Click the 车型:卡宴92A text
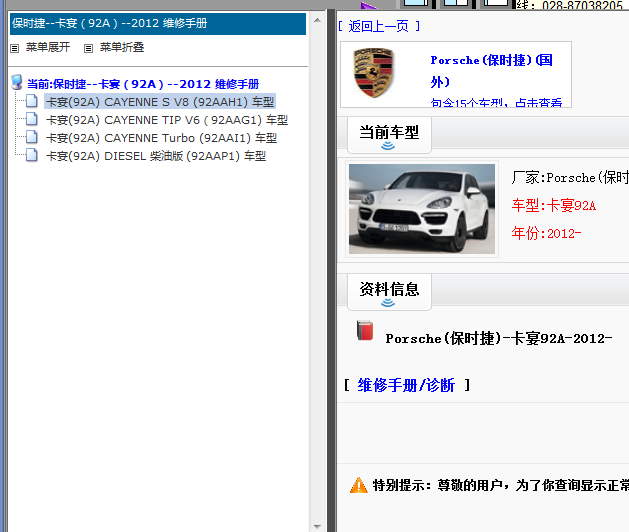This screenshot has width=629, height=532. [554, 205]
